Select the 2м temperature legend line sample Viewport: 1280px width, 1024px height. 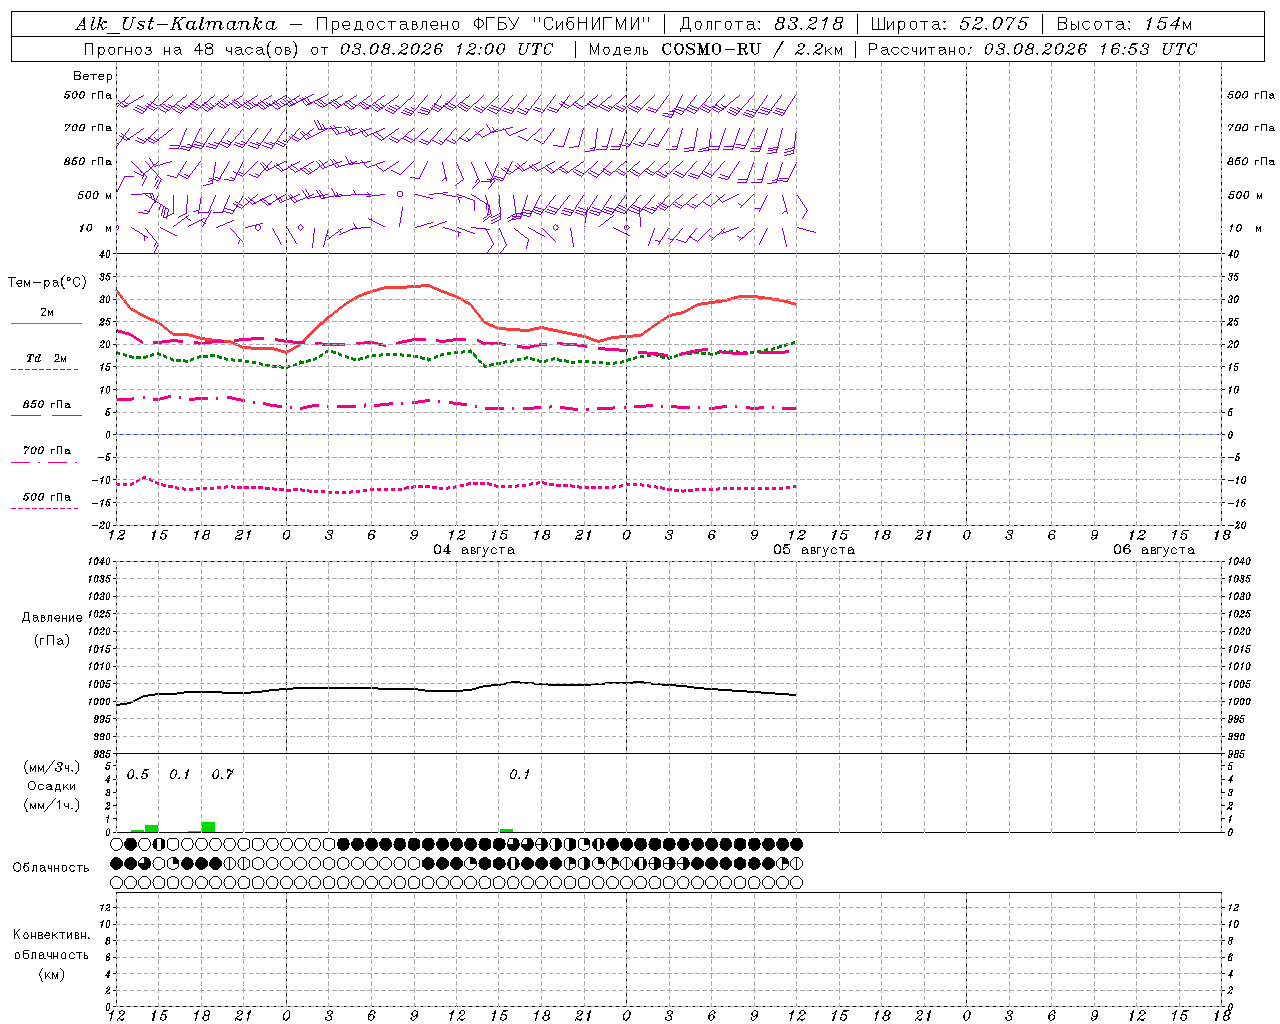tap(47, 323)
